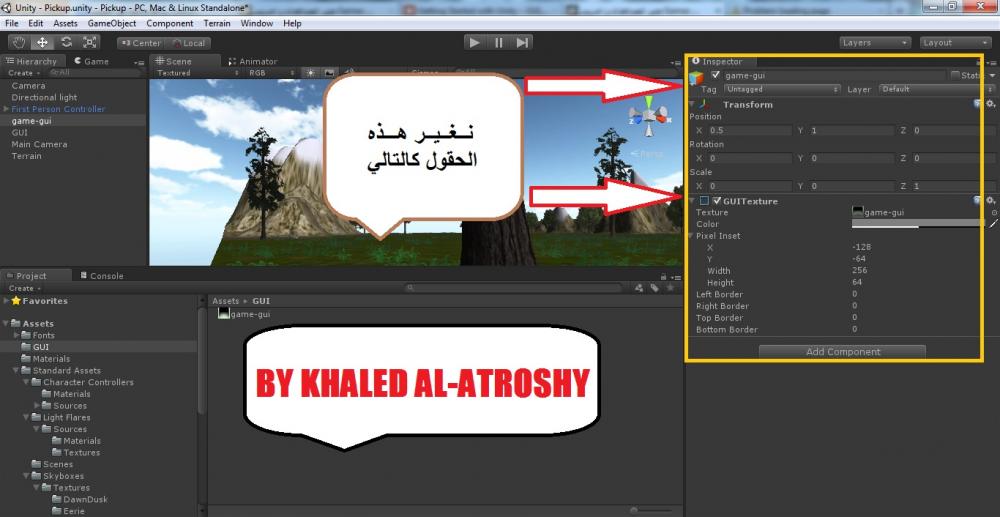This screenshot has height=517, width=1000.
Task: Click the Project panel lock icon
Action: [664, 276]
